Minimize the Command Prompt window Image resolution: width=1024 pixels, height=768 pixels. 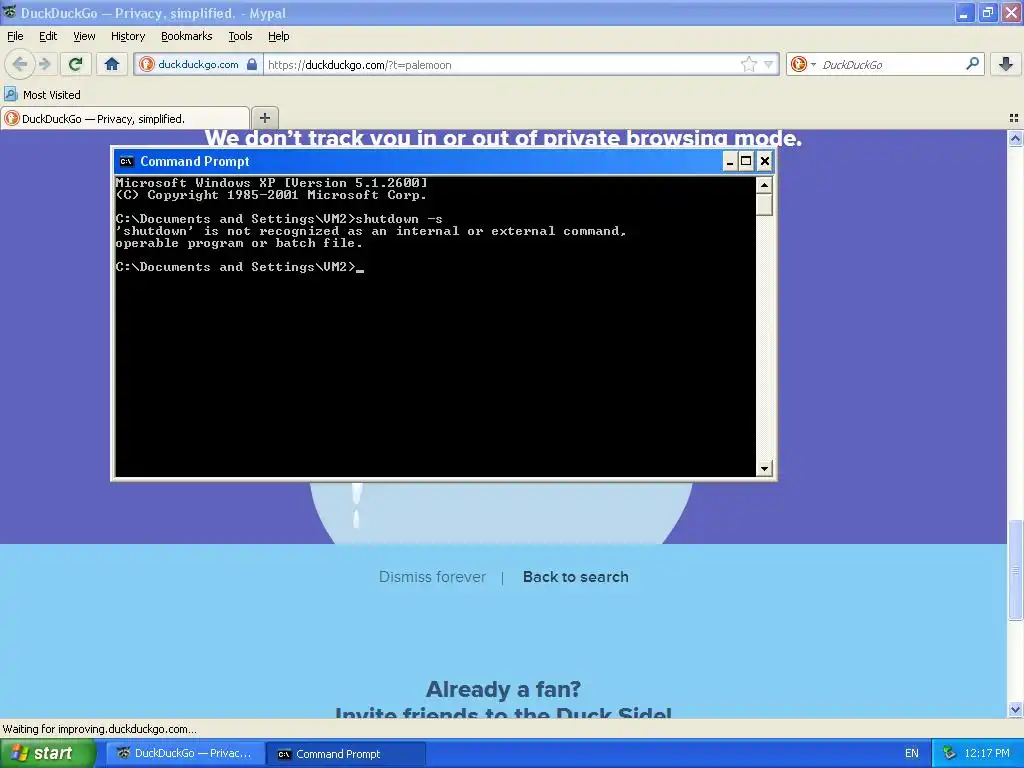tap(729, 161)
